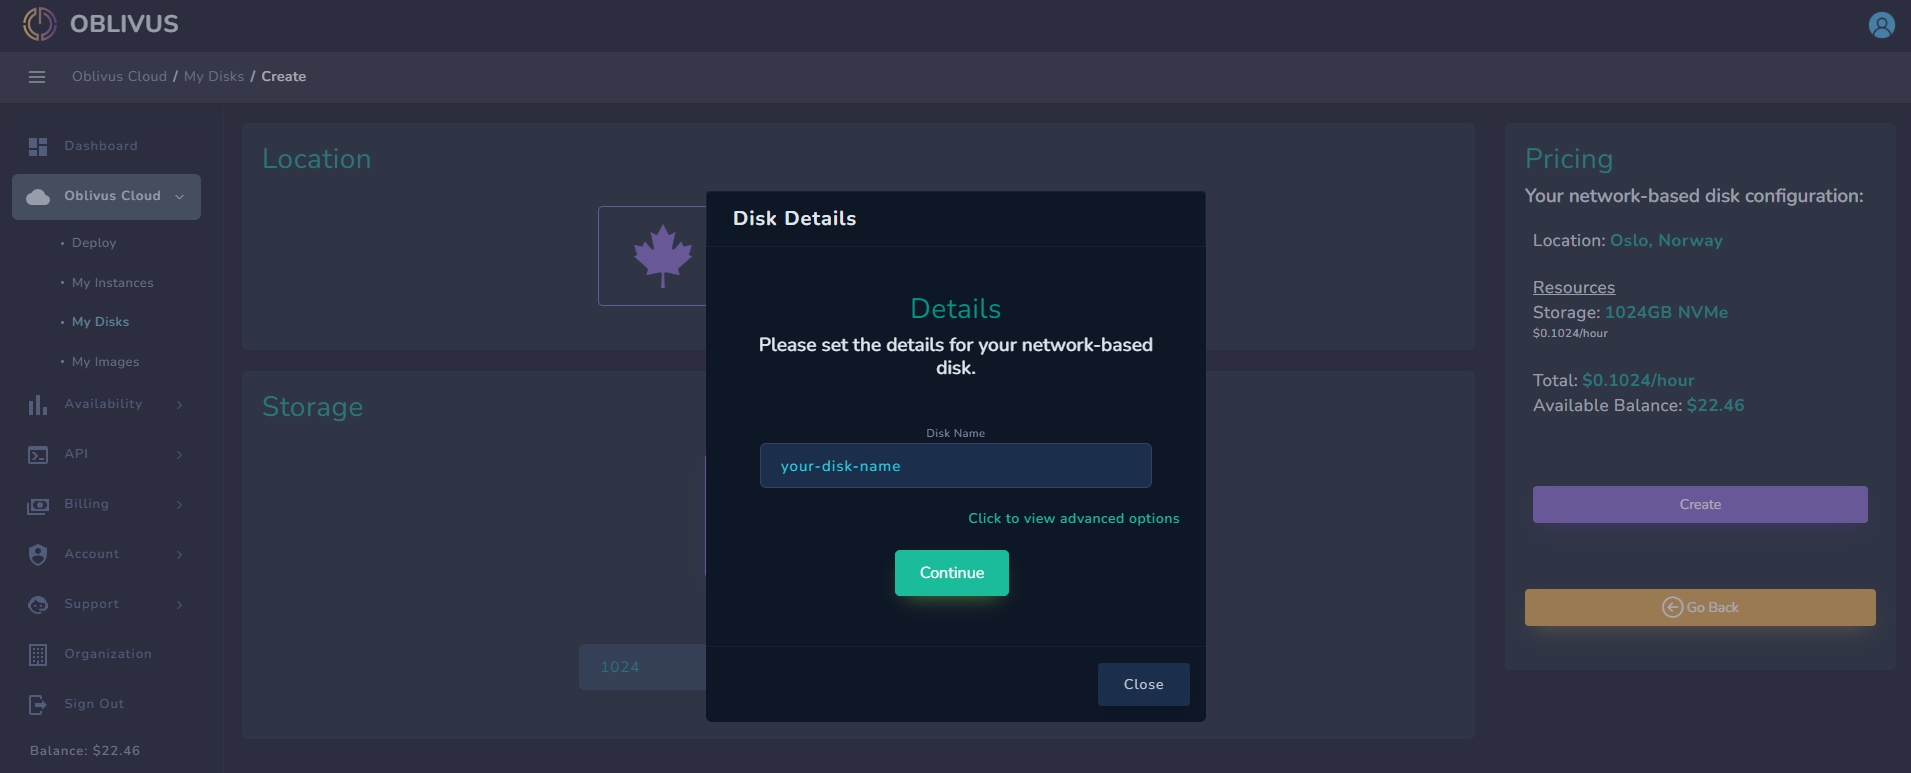Click the Support headset icon

coord(38,605)
